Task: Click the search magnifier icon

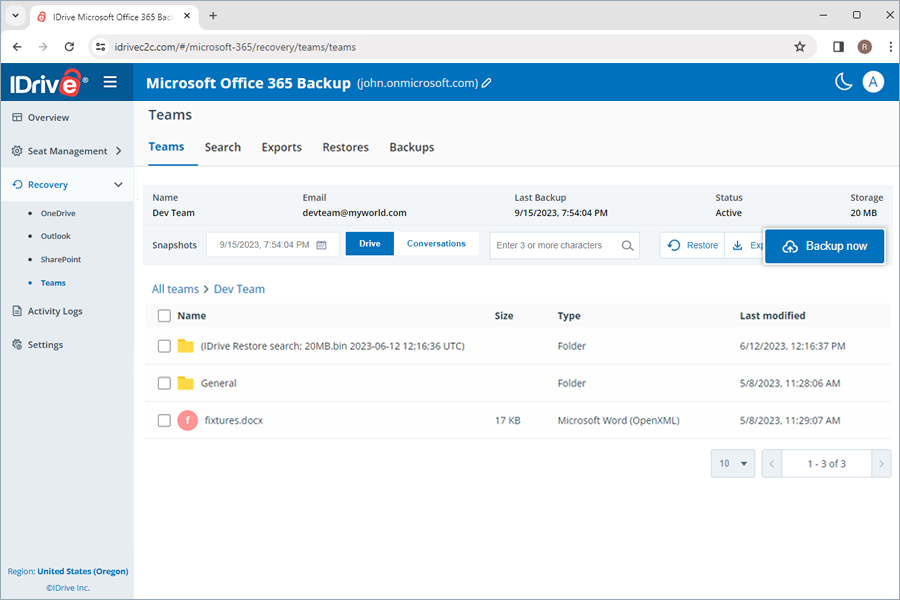Action: point(629,244)
